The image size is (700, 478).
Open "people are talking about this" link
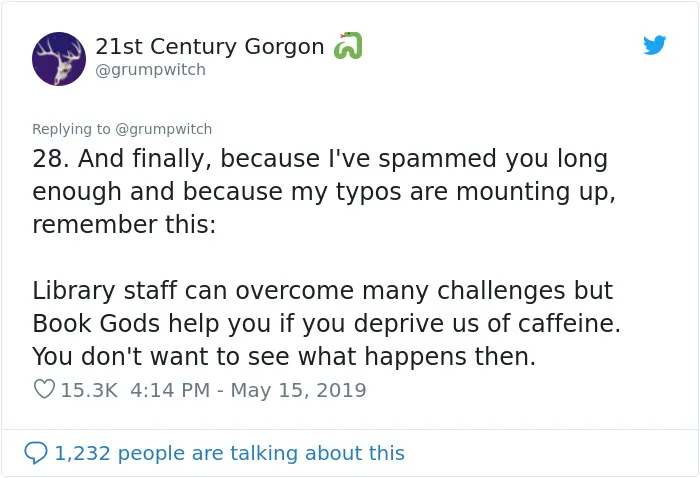(x=261, y=453)
